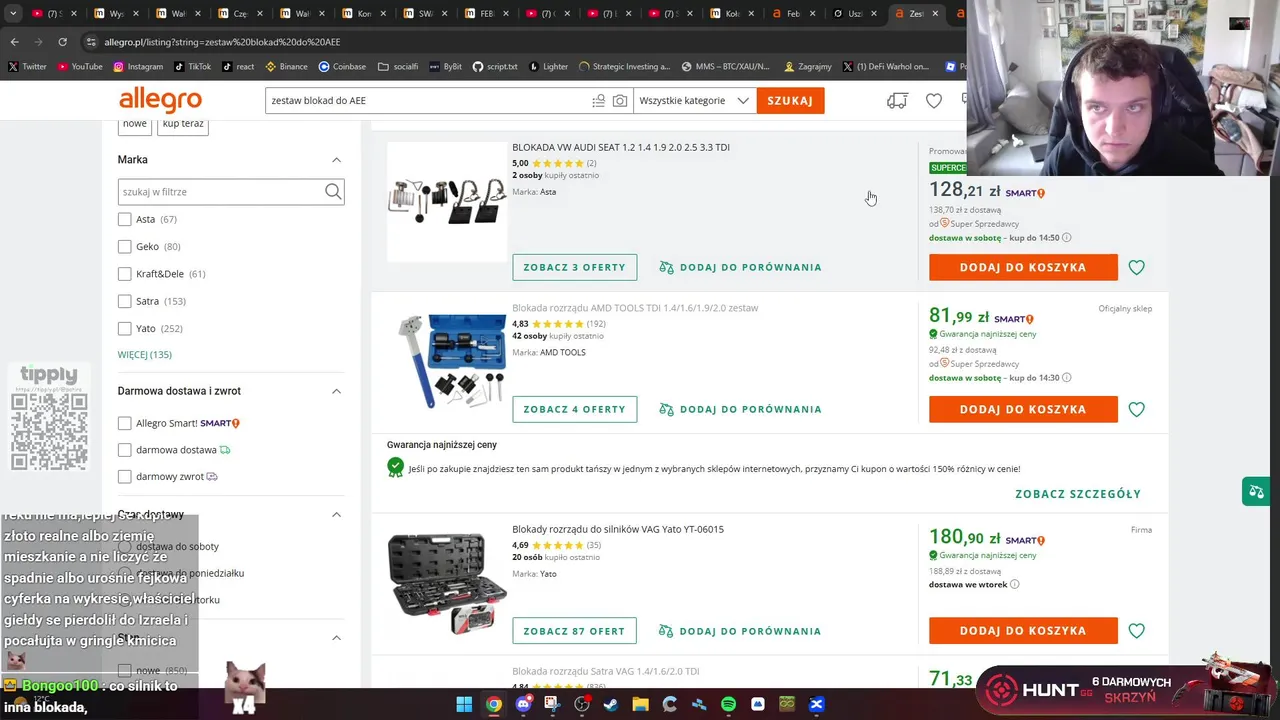Click the Twitter bookmark in bookmarks bar
Image resolution: width=1280 pixels, height=720 pixels.
27,67
